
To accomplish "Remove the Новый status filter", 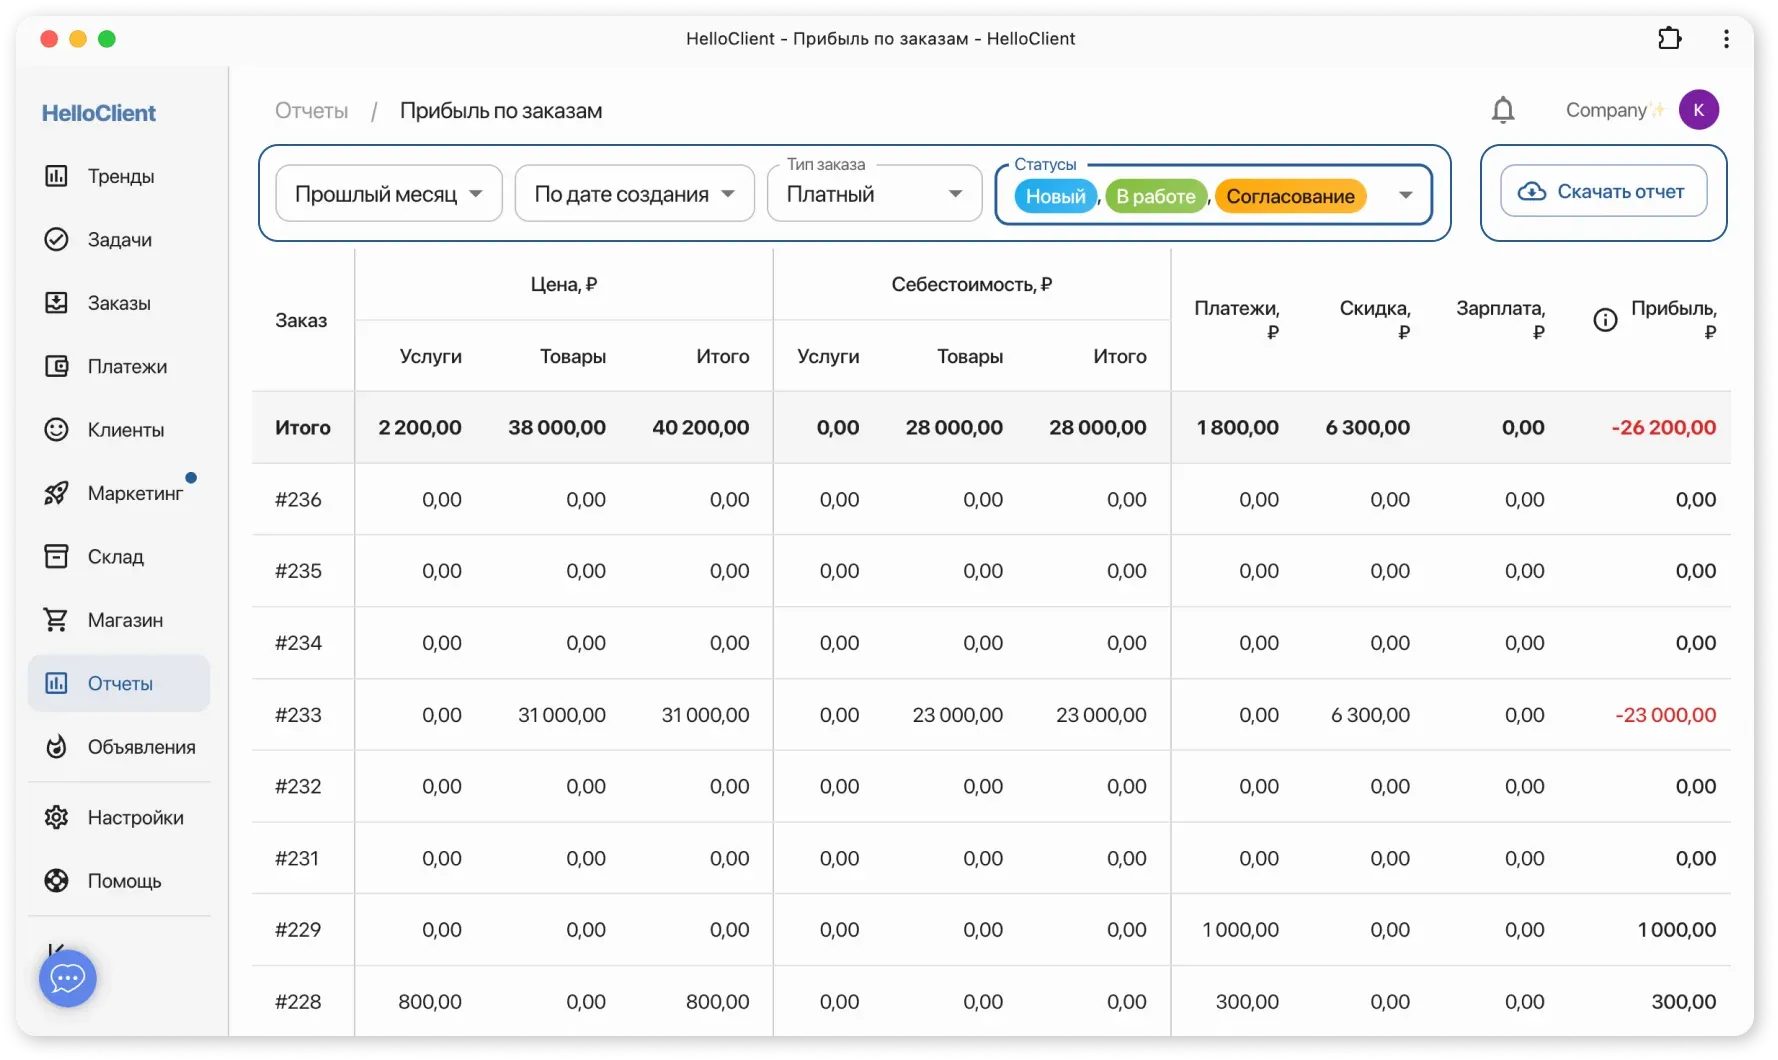I will [x=1053, y=195].
